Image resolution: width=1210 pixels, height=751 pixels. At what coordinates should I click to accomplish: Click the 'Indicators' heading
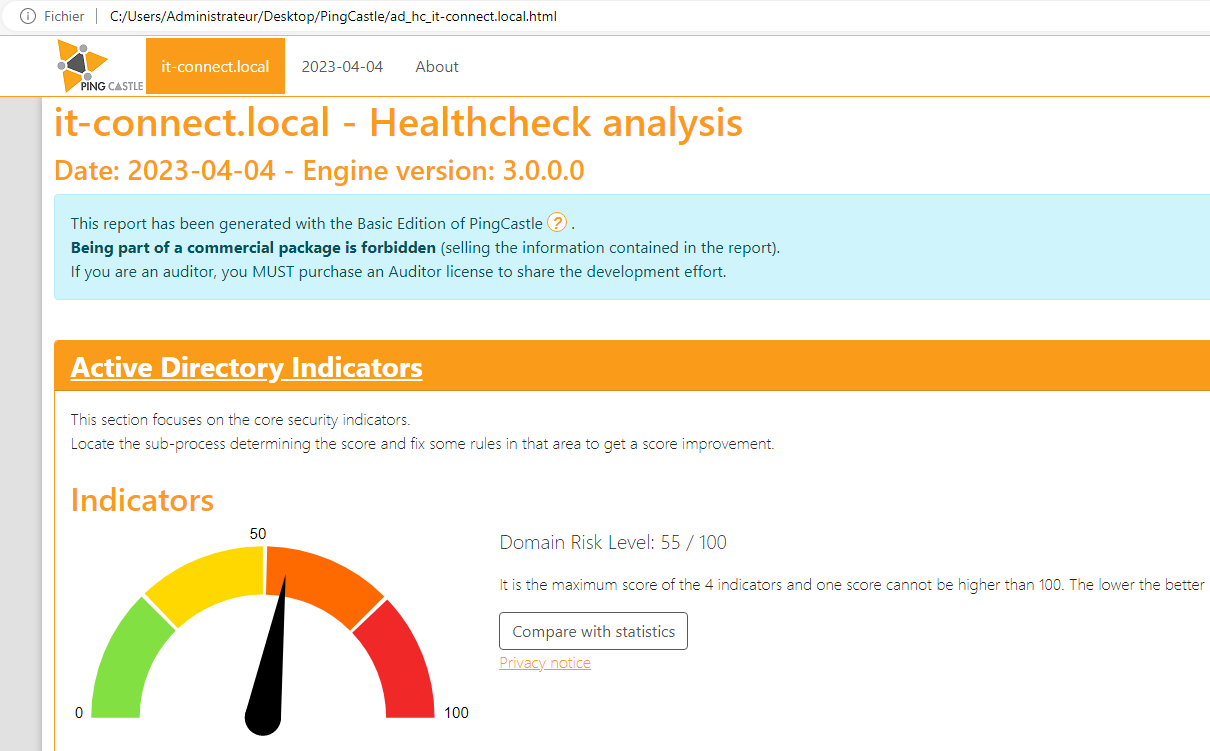coord(142,499)
